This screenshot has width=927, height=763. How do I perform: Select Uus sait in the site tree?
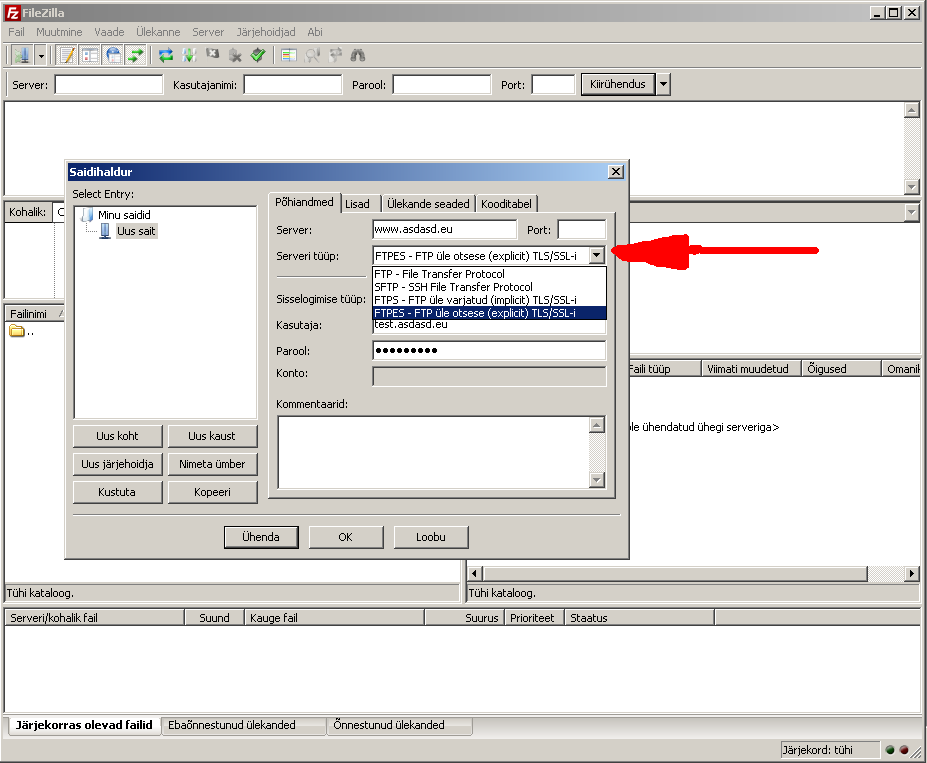136,231
